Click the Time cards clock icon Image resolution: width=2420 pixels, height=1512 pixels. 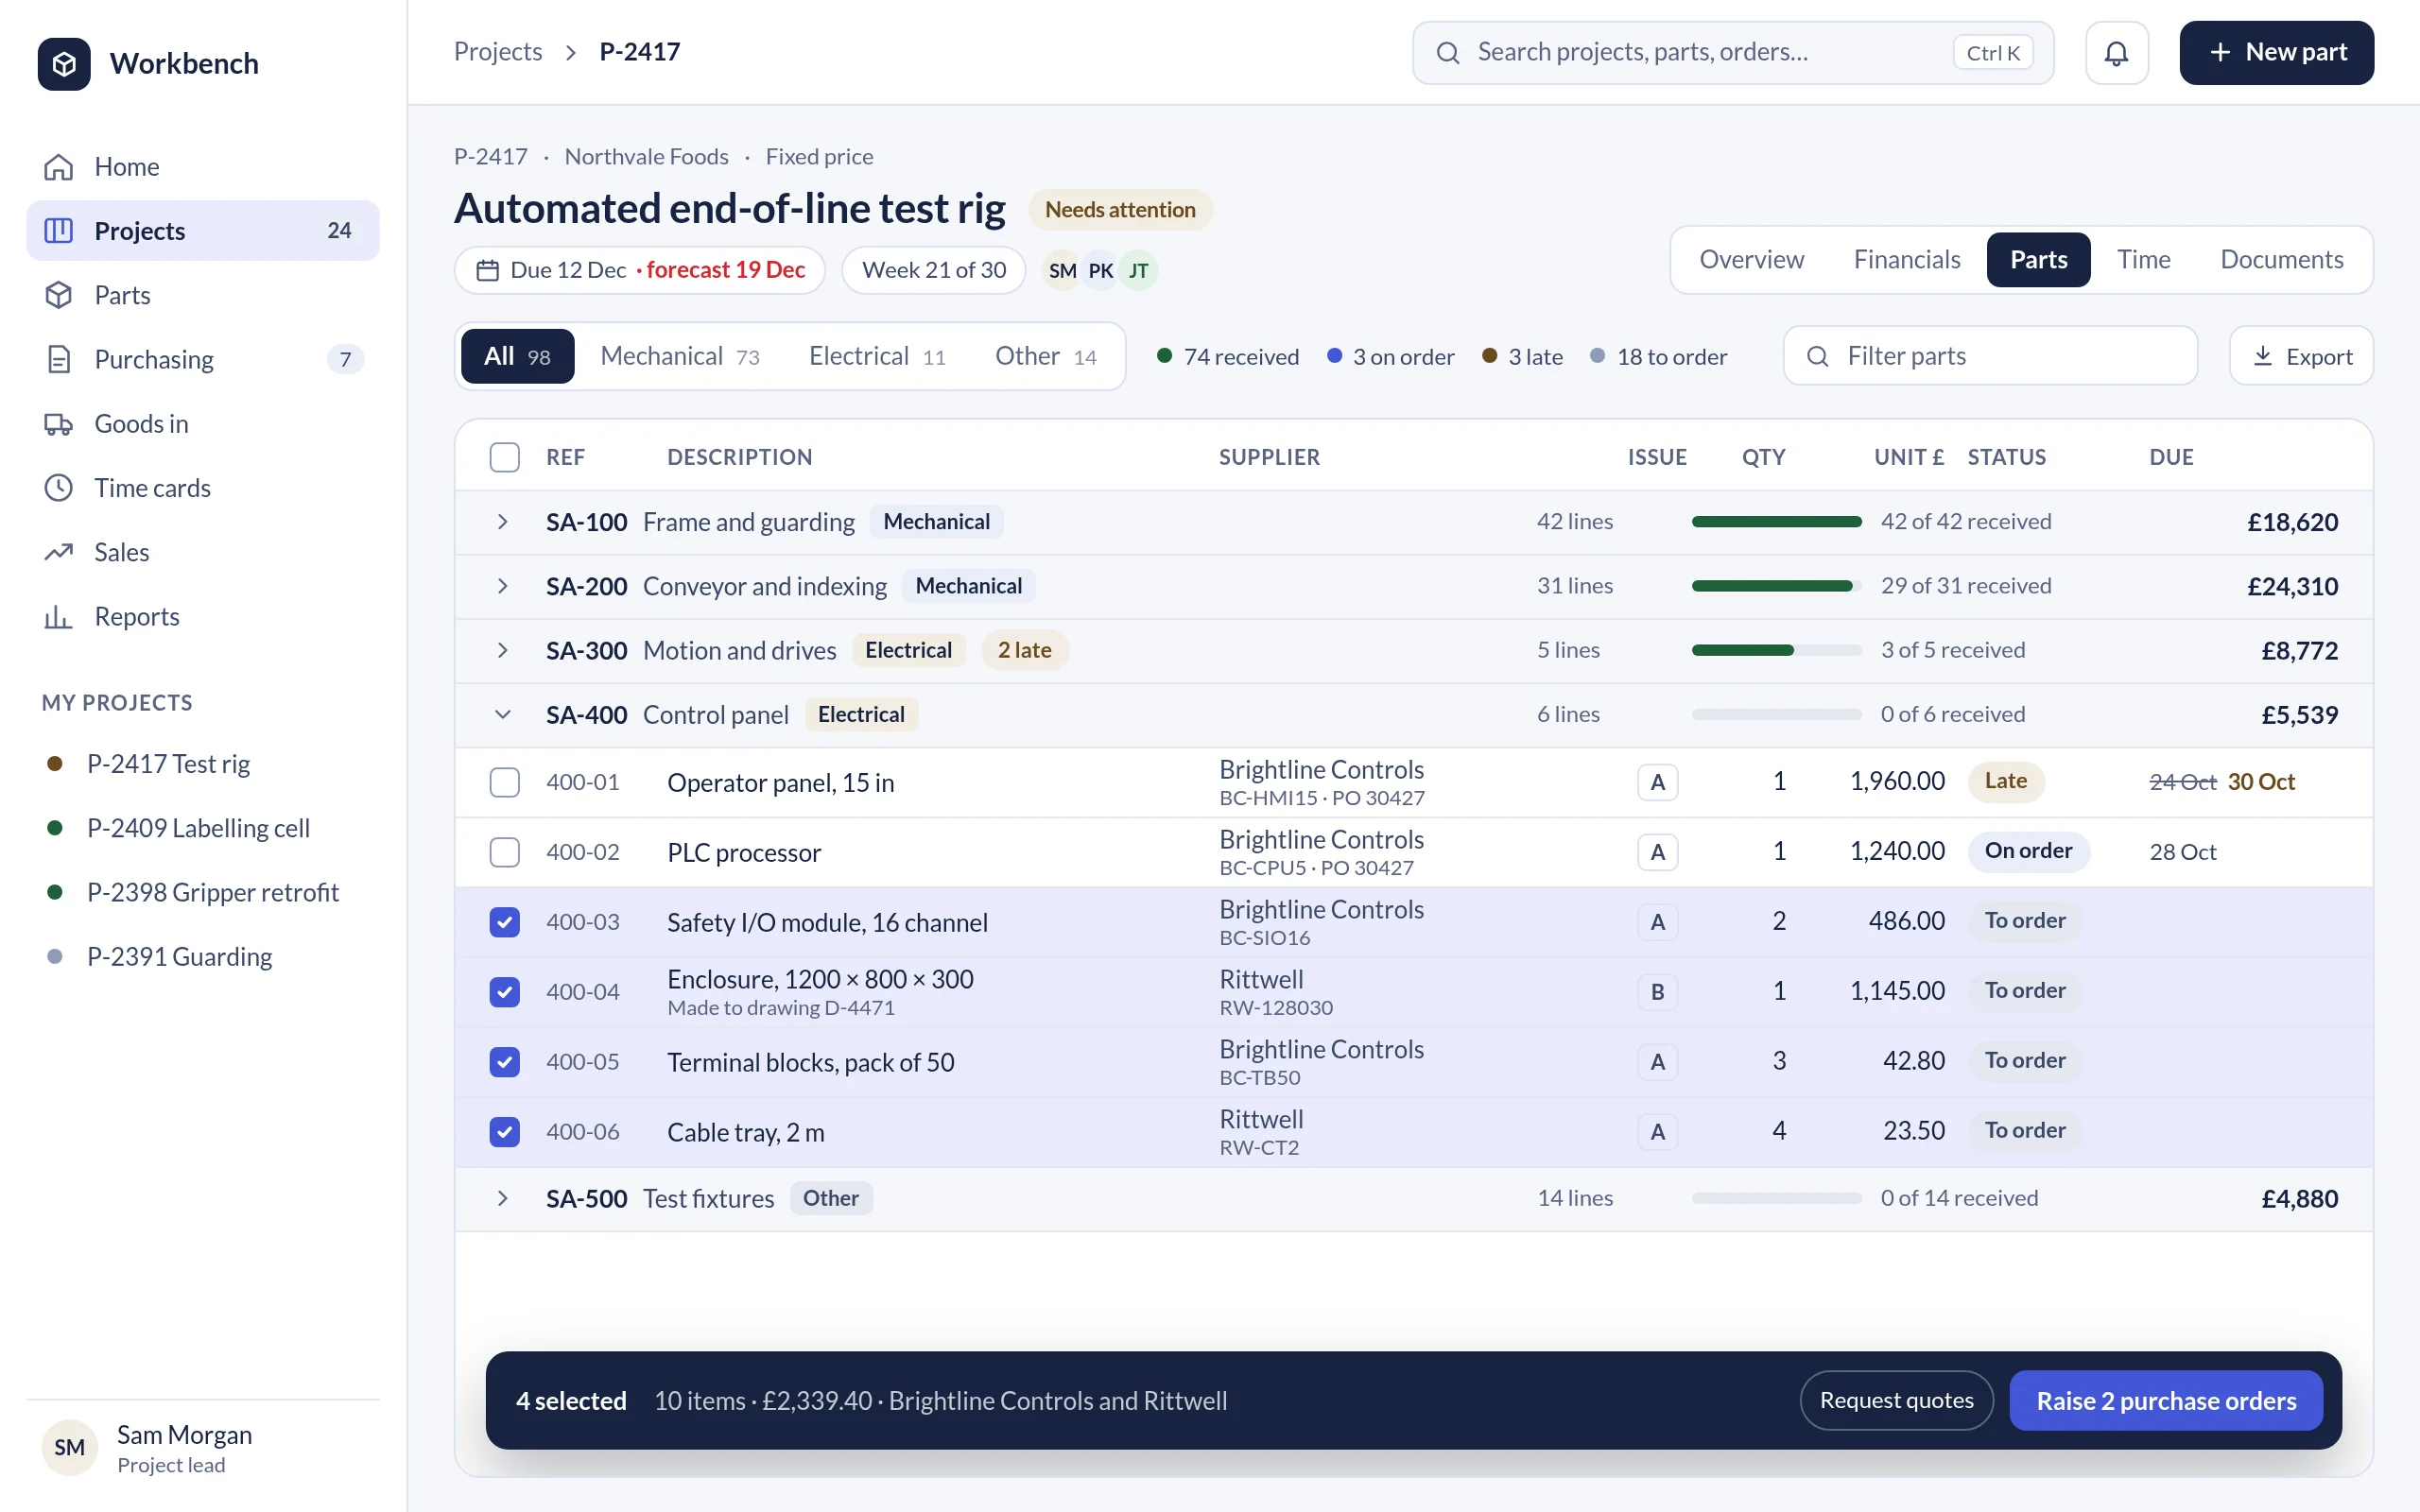(59, 488)
